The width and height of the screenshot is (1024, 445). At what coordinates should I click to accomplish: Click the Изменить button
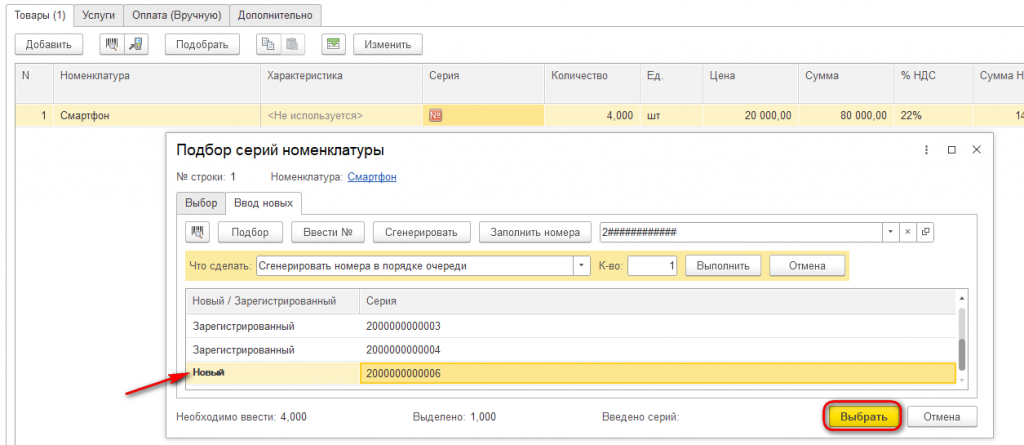click(x=388, y=44)
